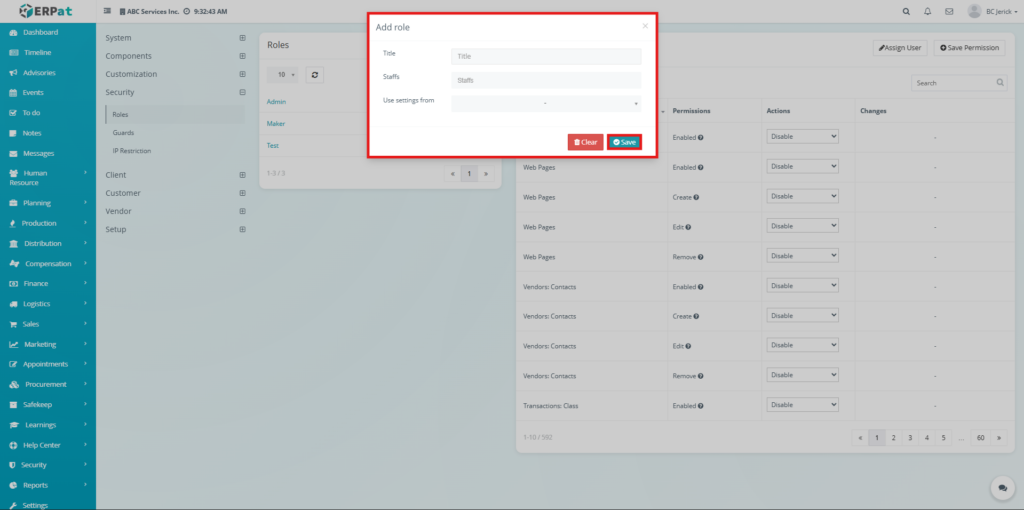This screenshot has width=1024, height=510.
Task: Click the Staffs input field
Action: click(546, 80)
